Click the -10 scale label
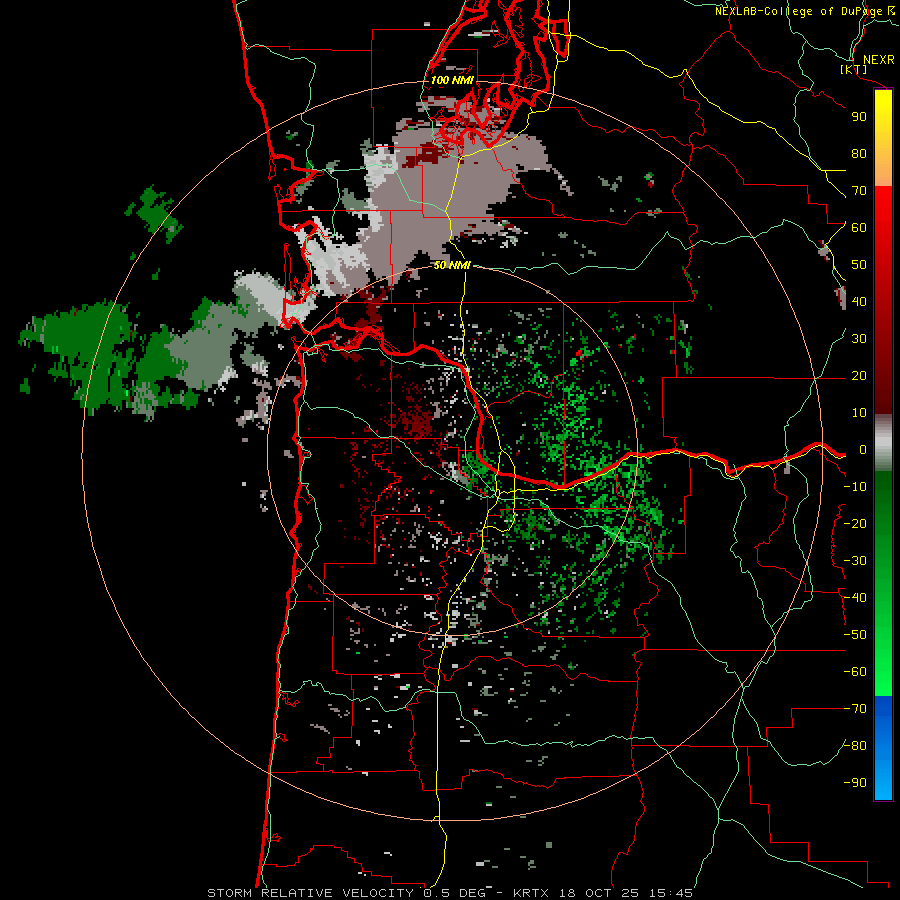 855,487
